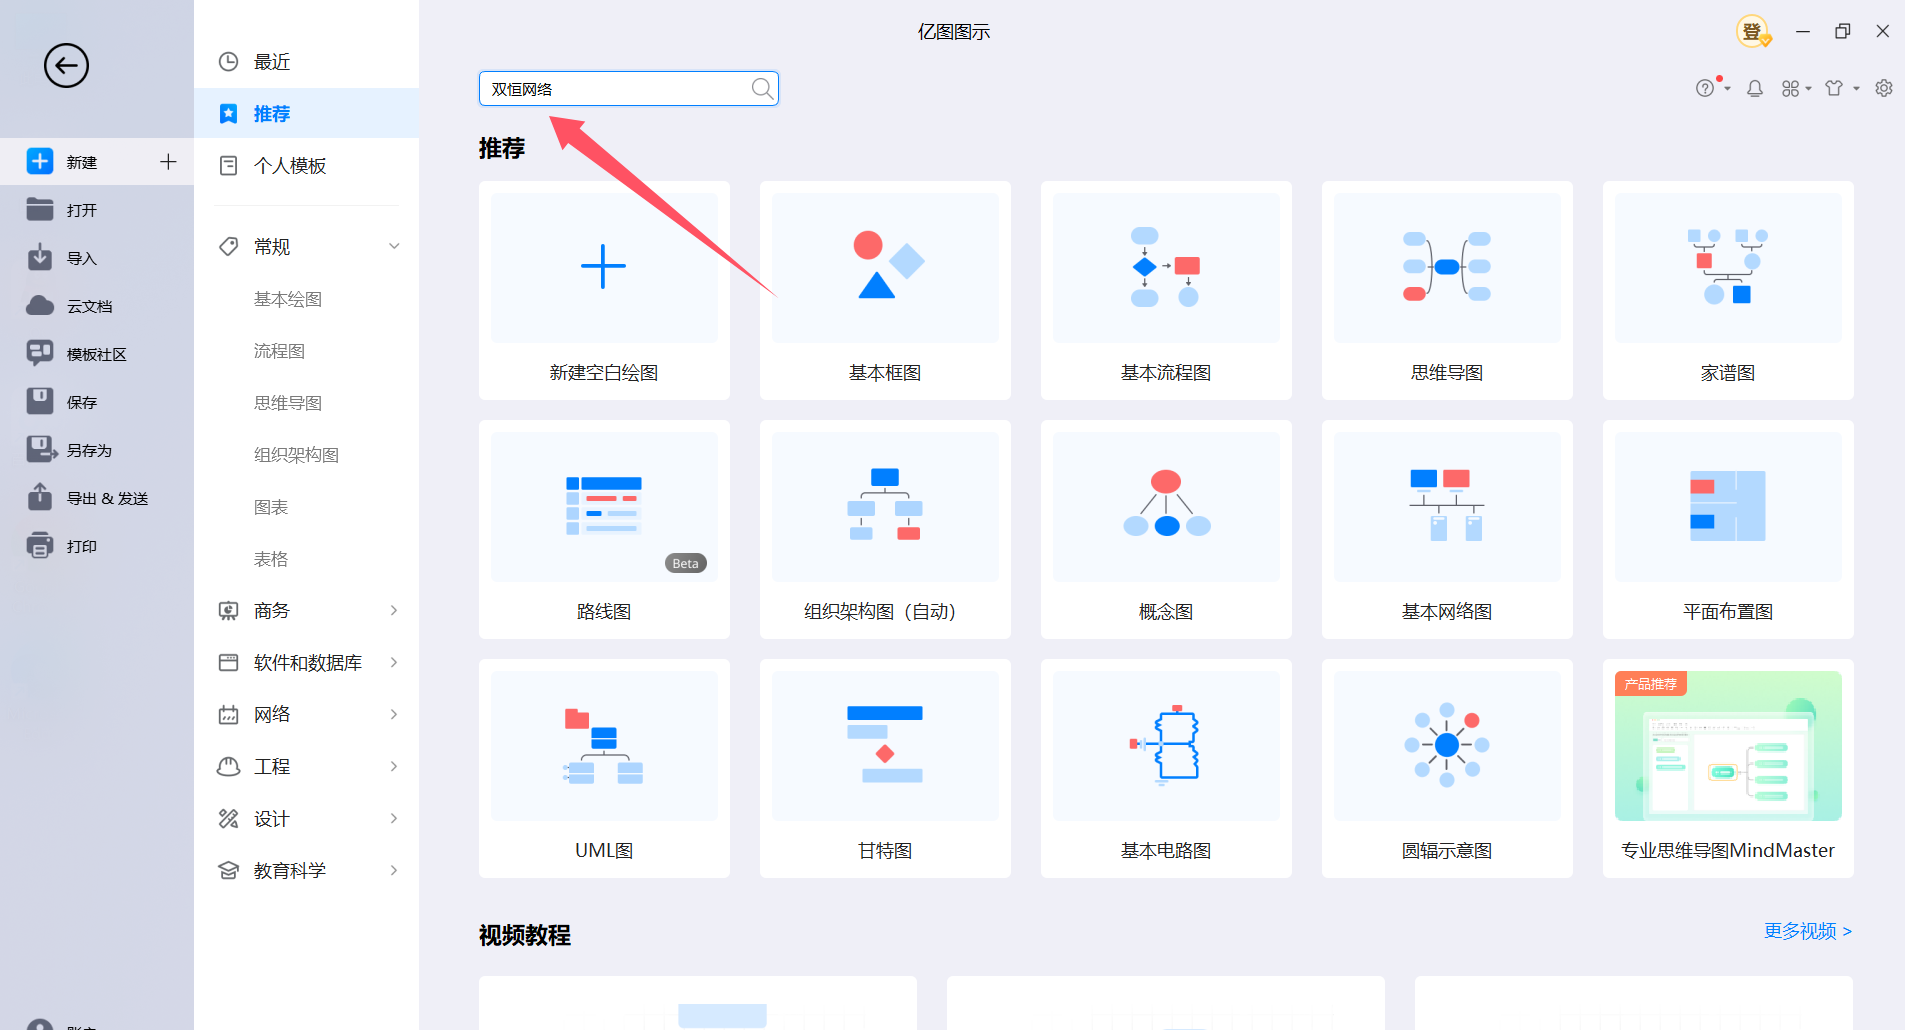
Task: Open the apps grid icon
Action: (x=1791, y=88)
